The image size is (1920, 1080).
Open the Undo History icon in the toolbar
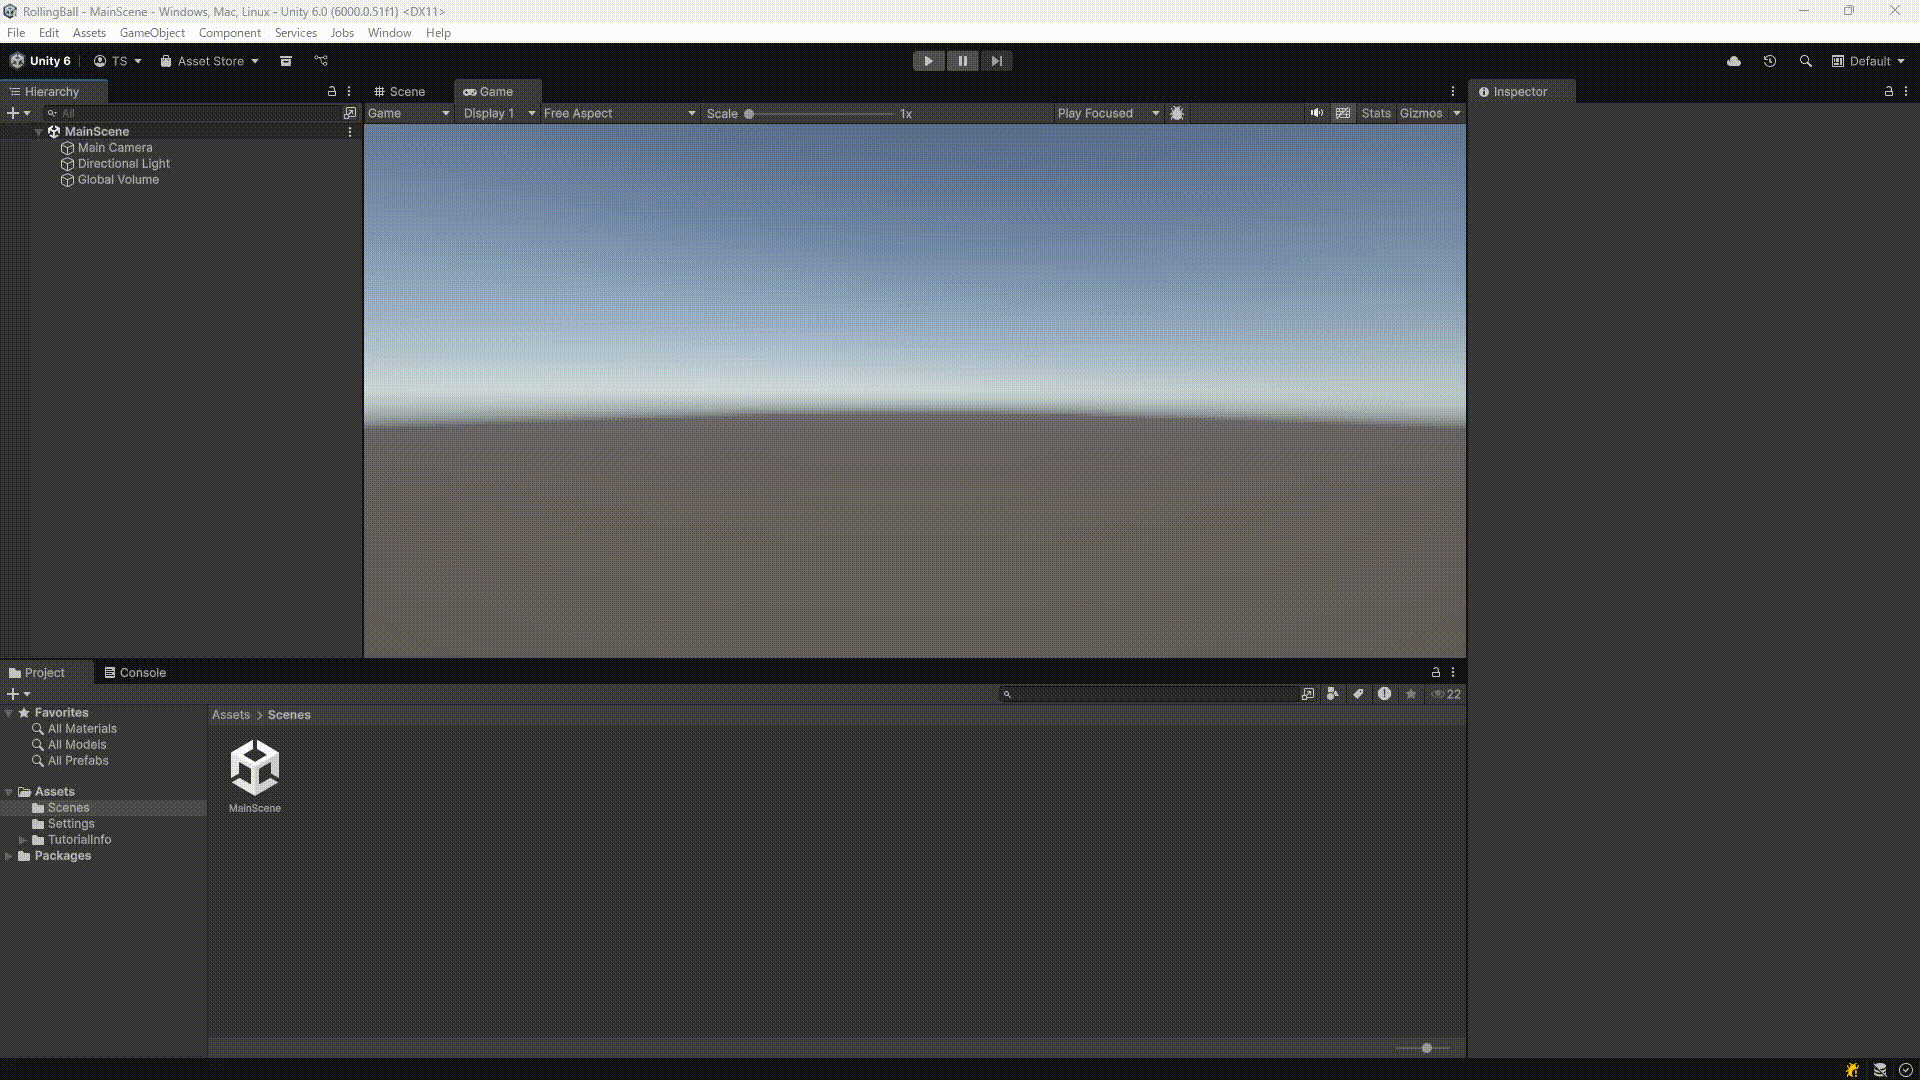(x=1769, y=61)
